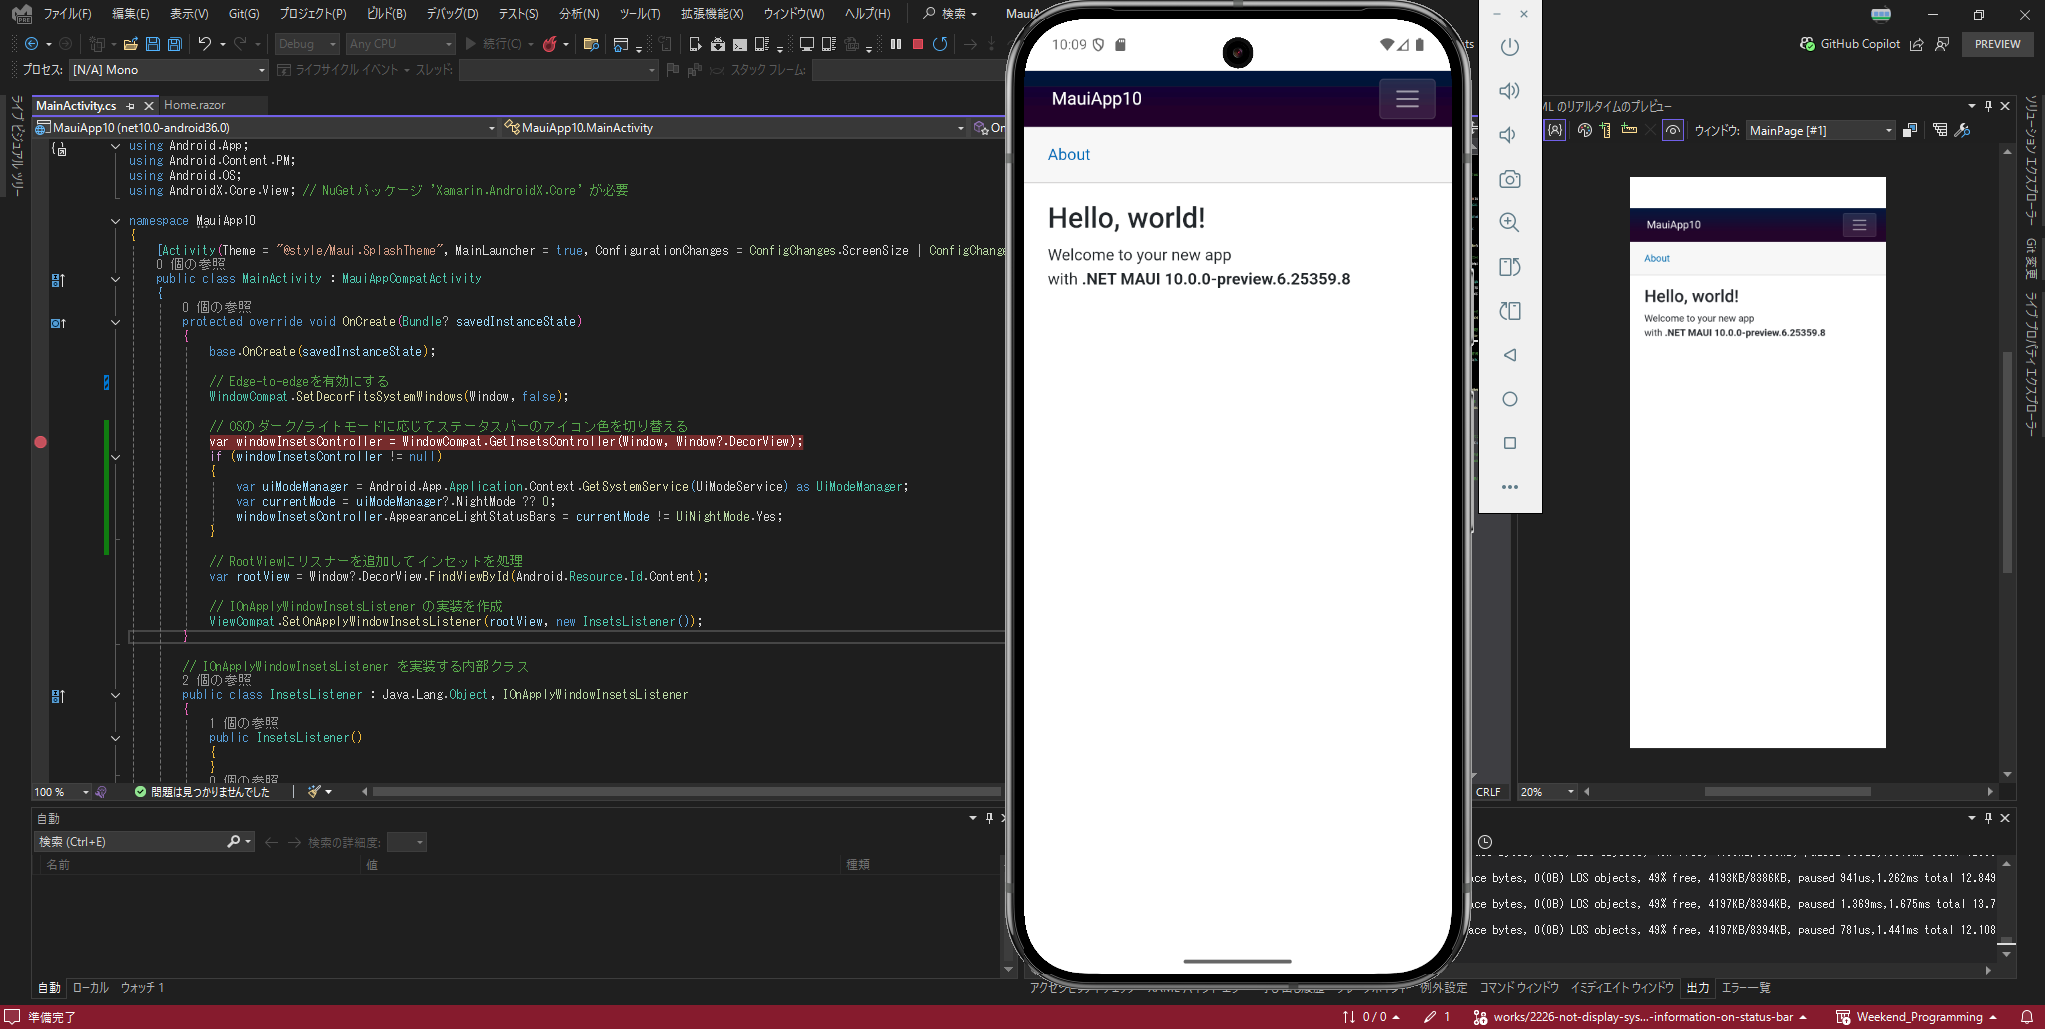The image size is (2045, 1029).
Task: Open the ファイル(F) menu
Action: click(67, 14)
